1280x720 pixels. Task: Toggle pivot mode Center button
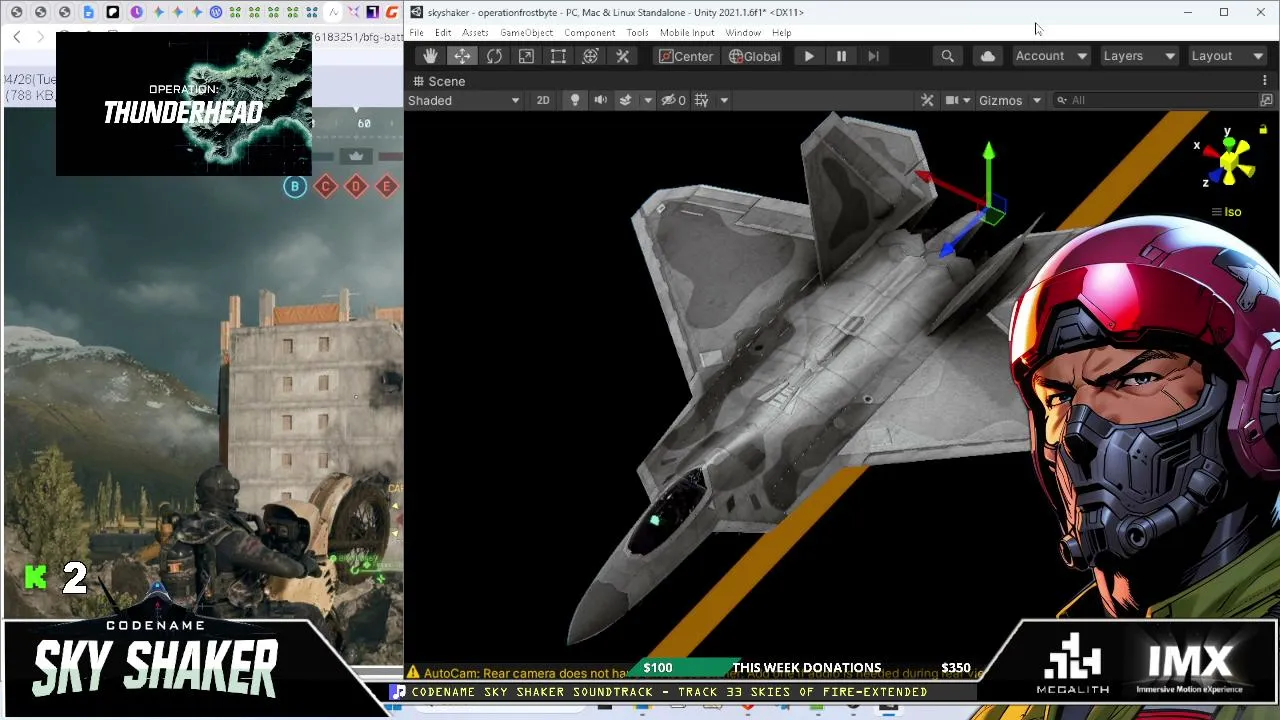(x=686, y=56)
